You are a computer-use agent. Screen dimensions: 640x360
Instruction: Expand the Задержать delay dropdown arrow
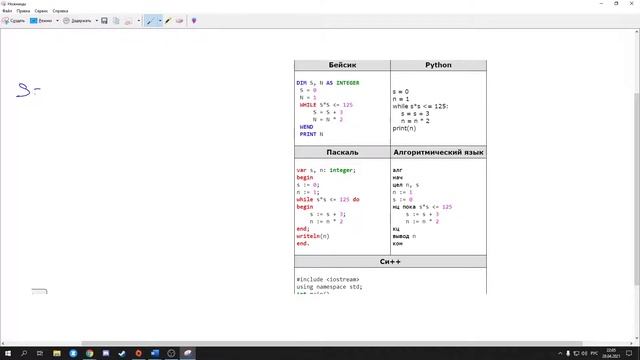96,20
